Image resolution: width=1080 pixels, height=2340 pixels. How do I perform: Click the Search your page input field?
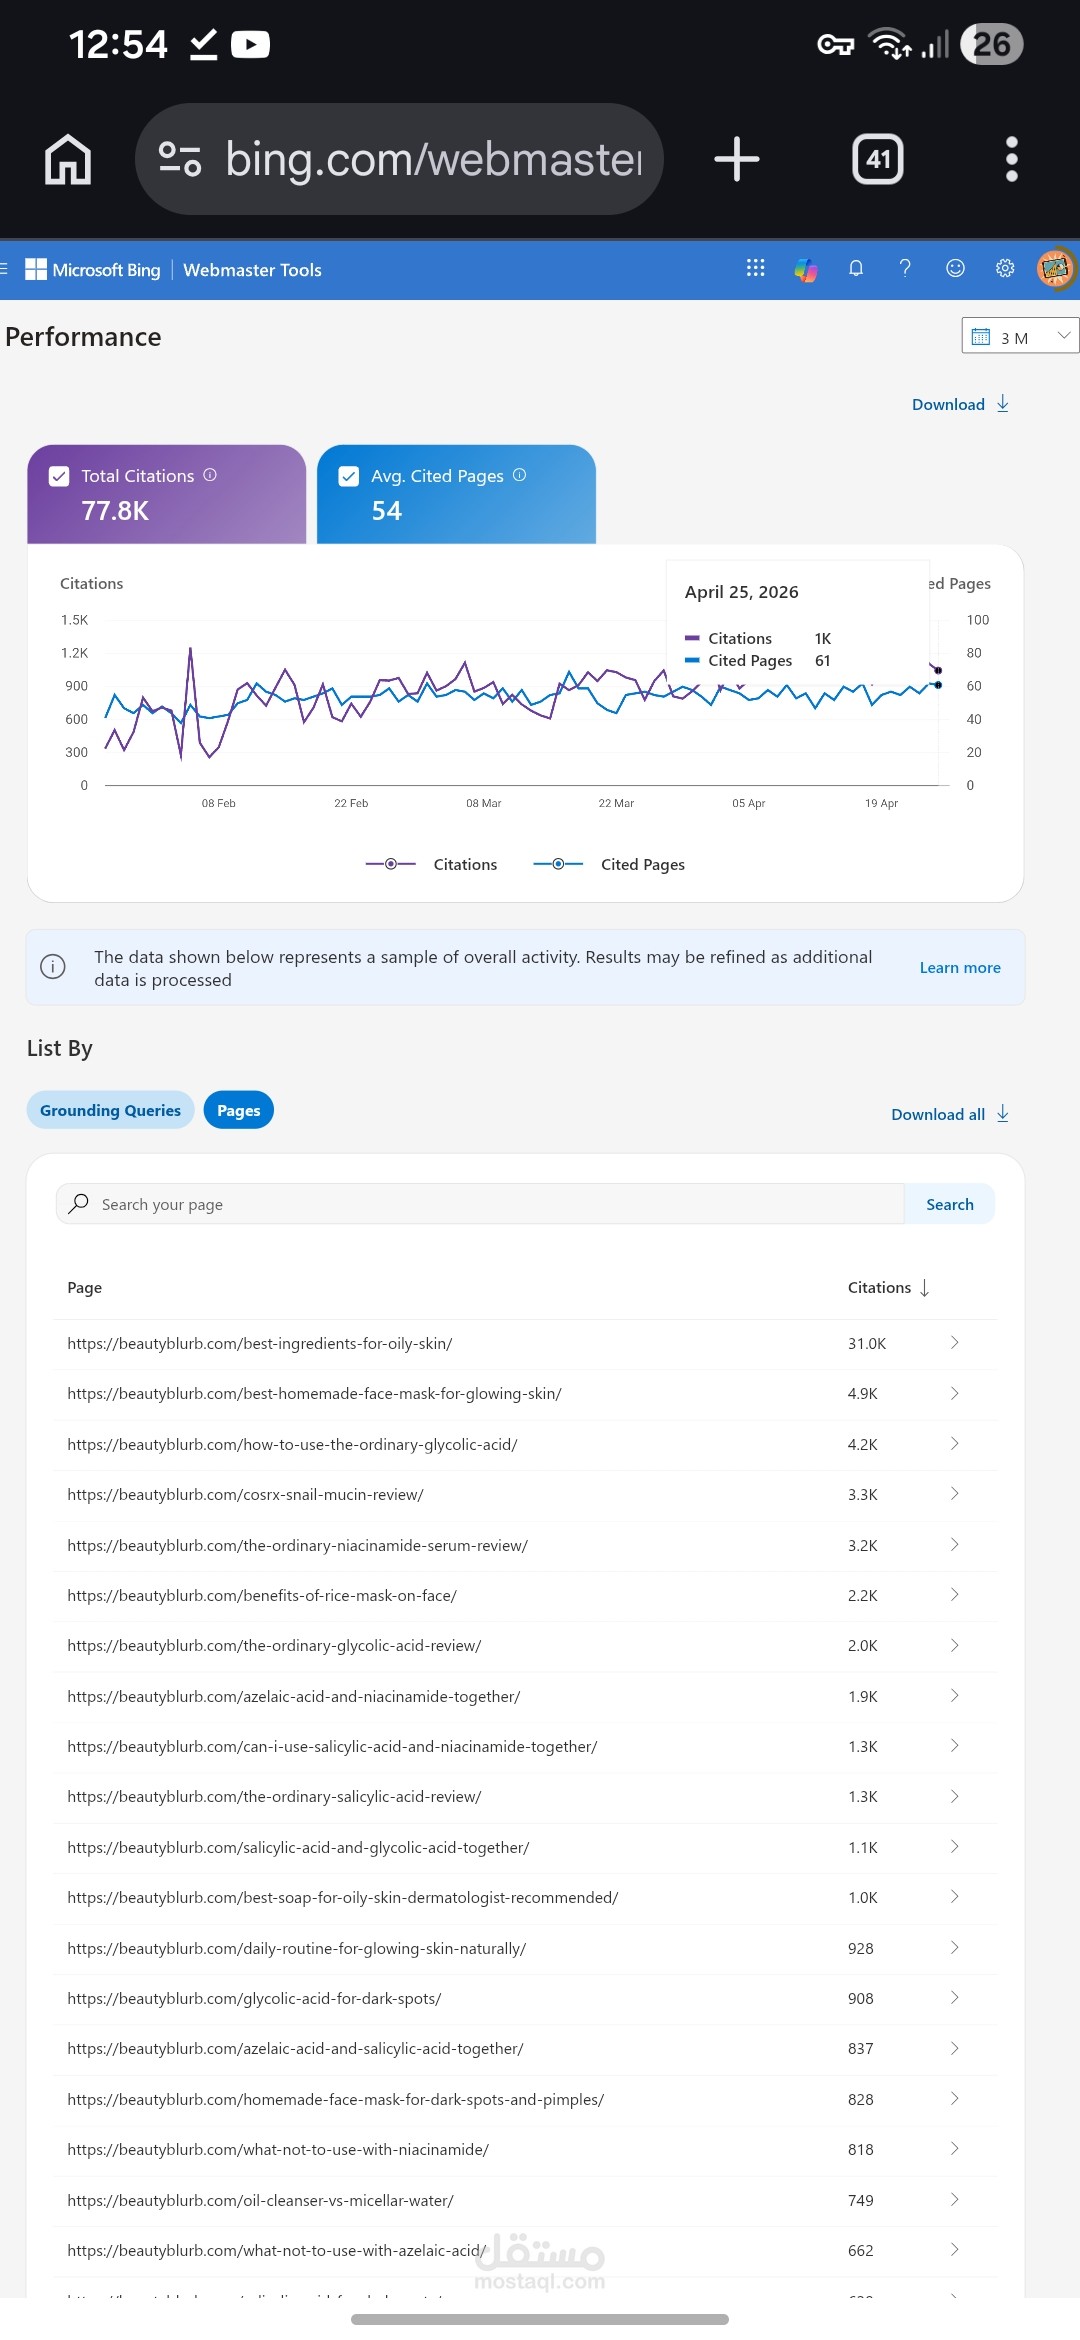[480, 1204]
